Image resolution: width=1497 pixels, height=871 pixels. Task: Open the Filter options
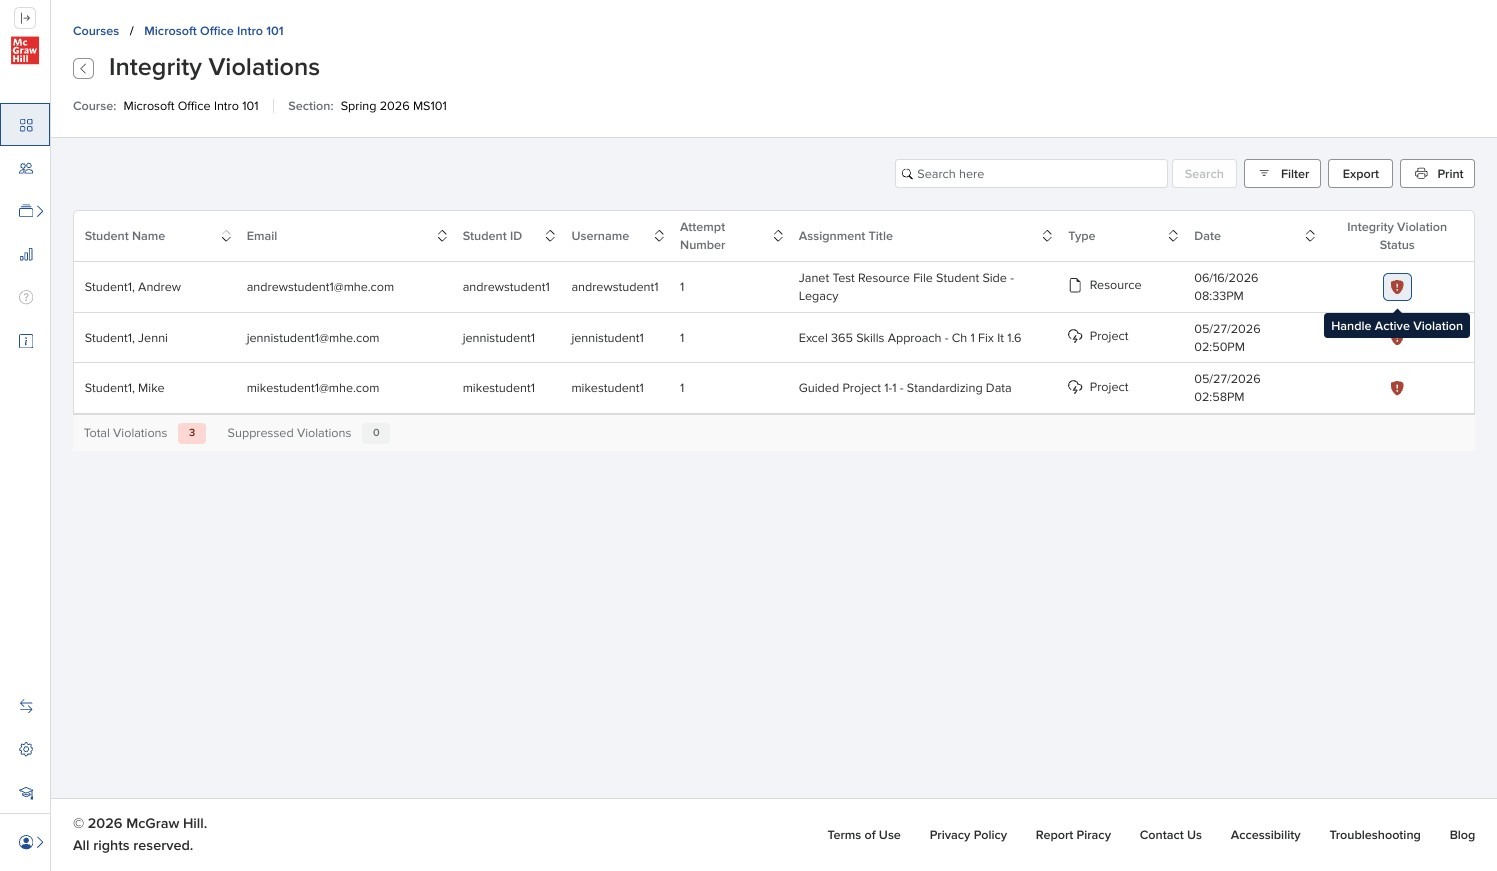pos(1282,174)
